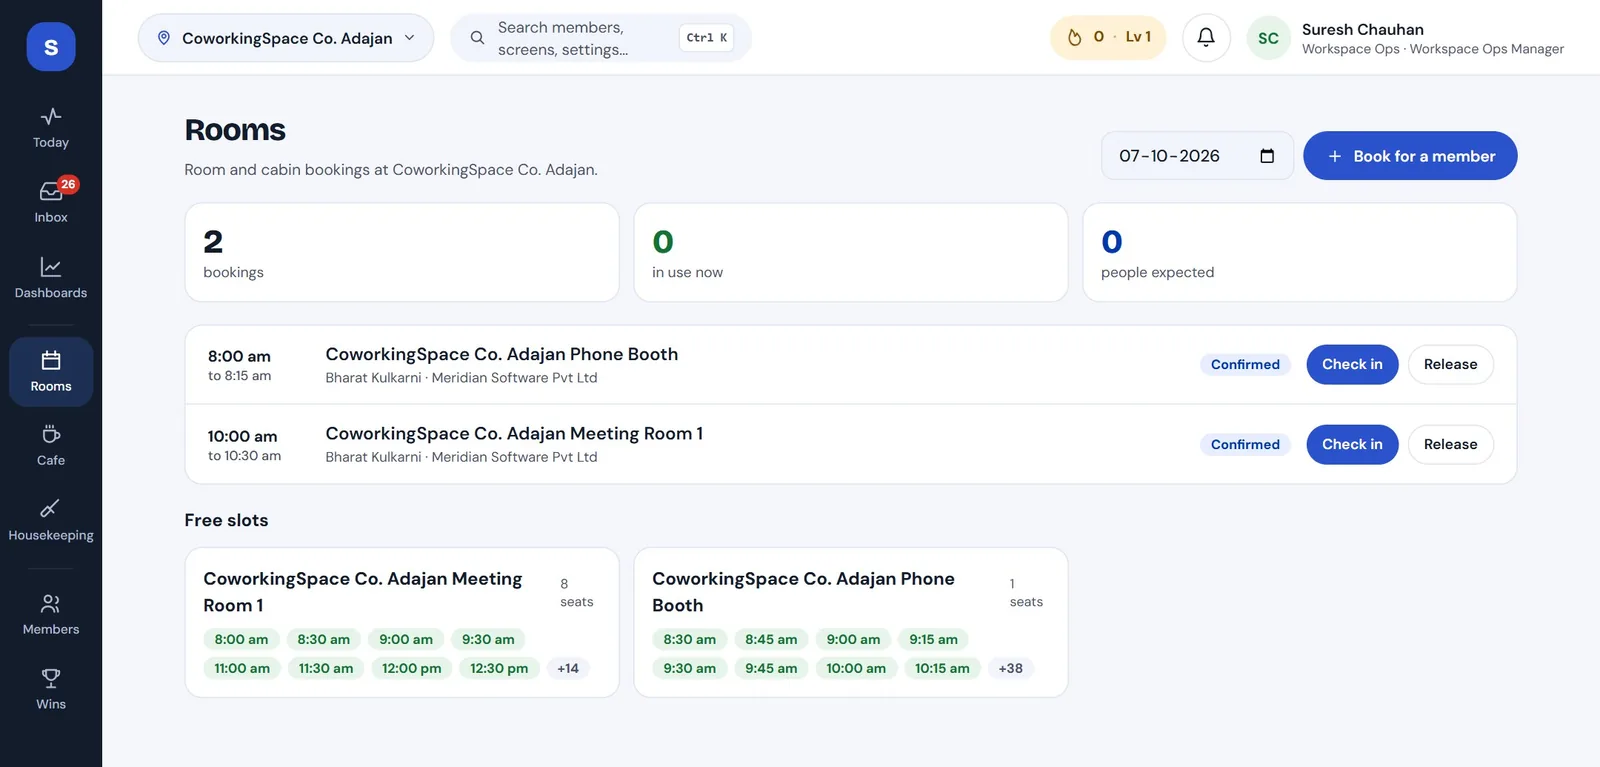Click Book for a member button
The image size is (1600, 767).
(1410, 156)
